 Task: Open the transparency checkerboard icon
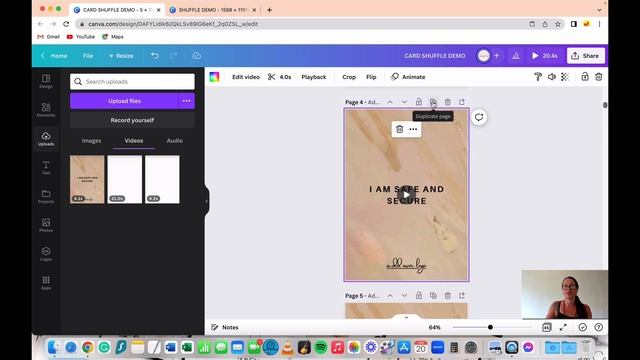click(x=565, y=77)
